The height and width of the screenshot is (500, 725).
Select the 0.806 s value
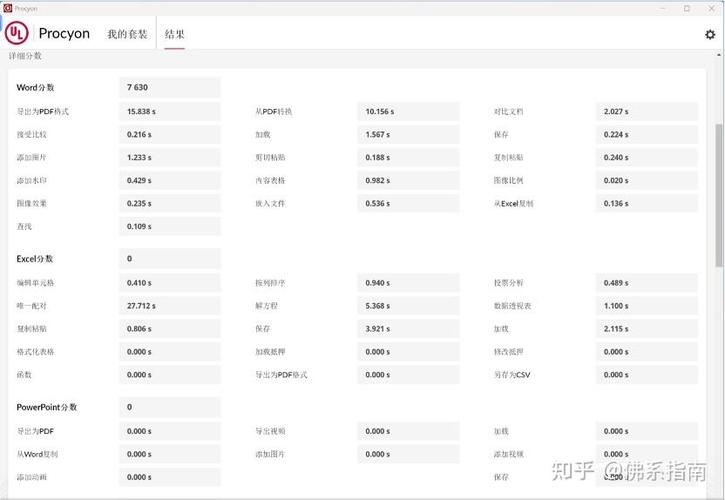170,329
